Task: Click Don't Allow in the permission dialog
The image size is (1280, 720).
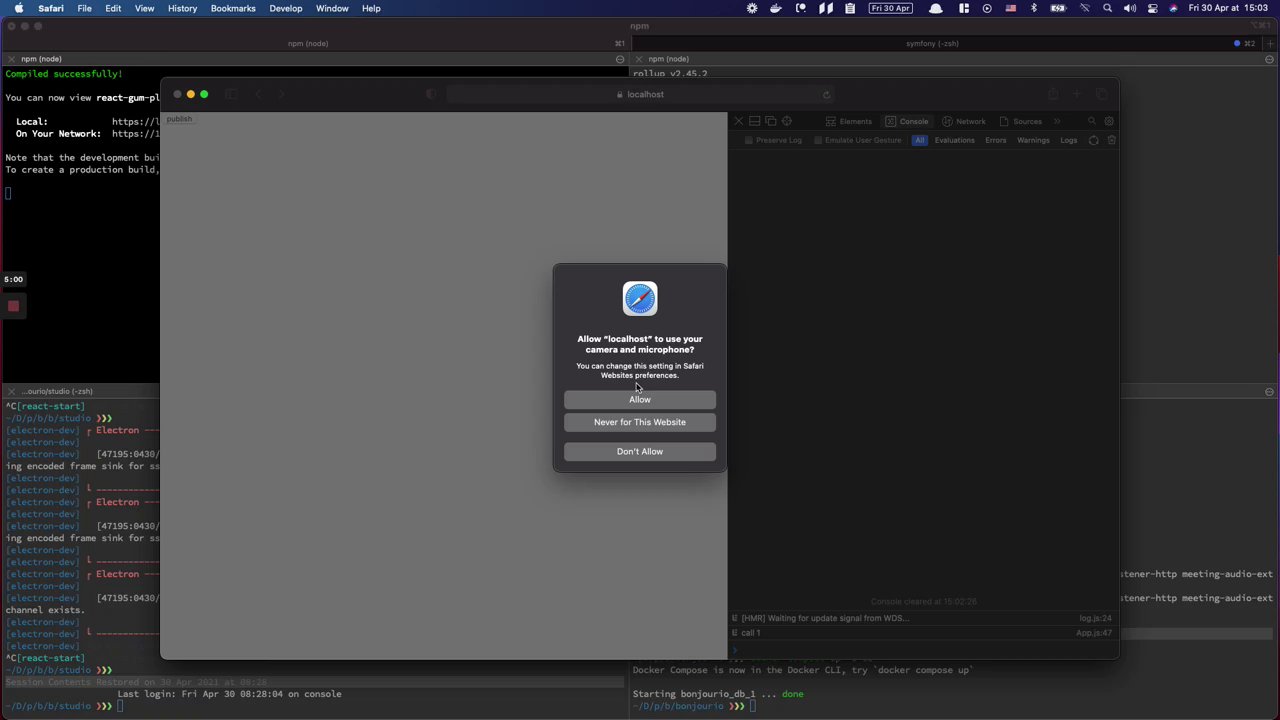Action: [640, 451]
